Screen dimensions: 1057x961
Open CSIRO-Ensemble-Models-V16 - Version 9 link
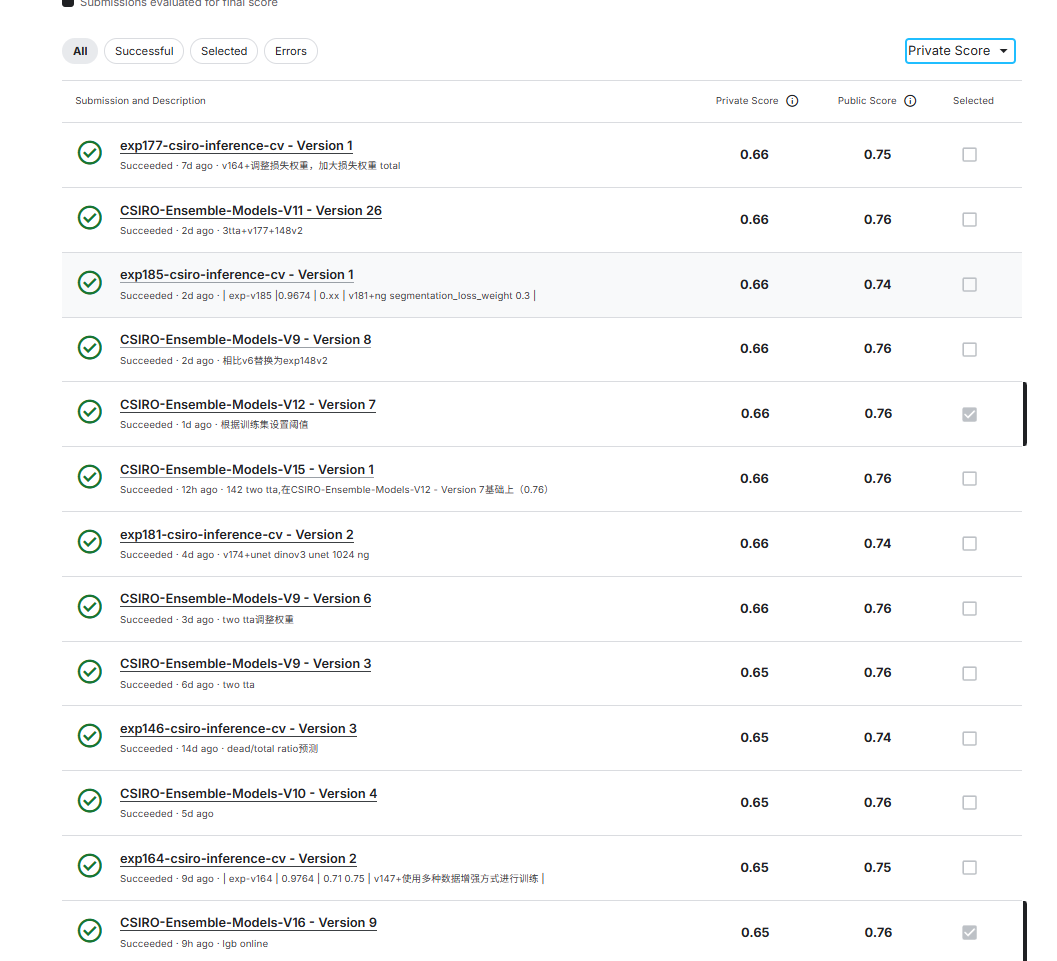point(248,923)
